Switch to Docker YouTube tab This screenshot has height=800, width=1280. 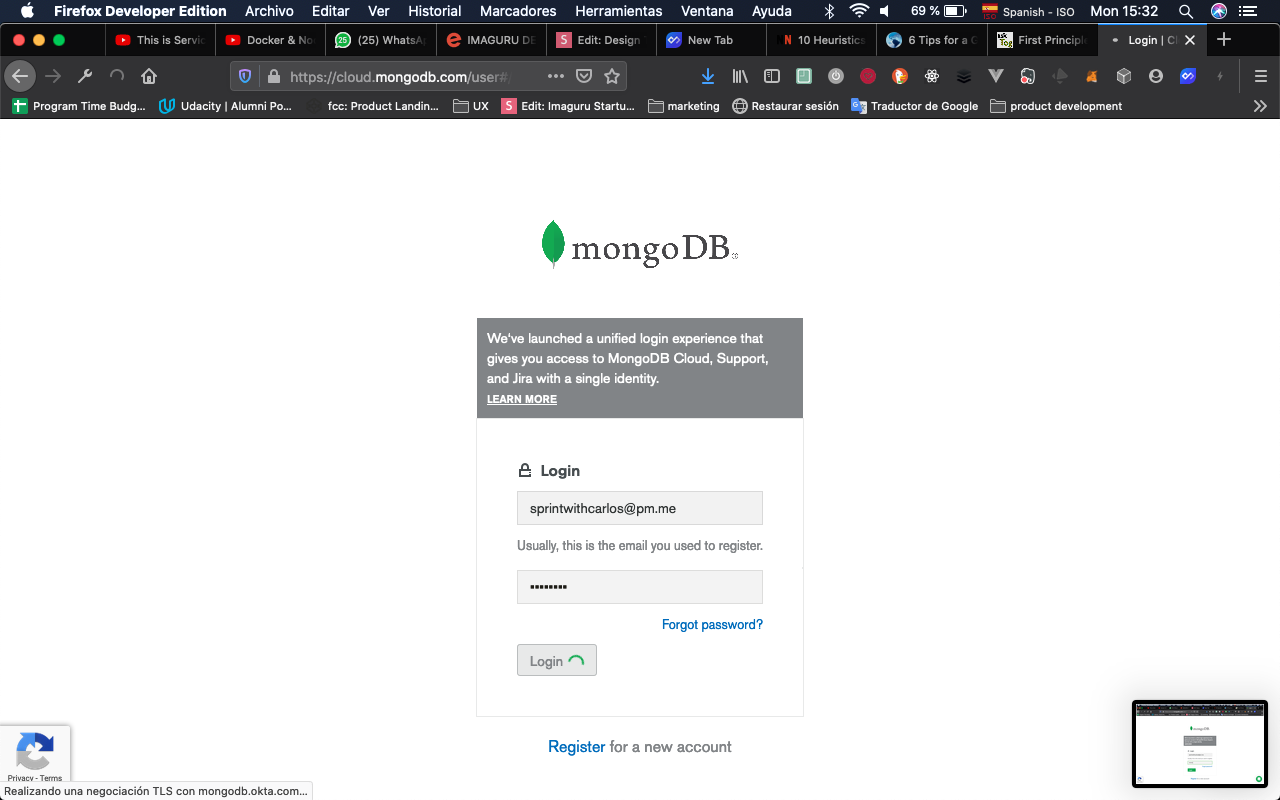coord(270,40)
